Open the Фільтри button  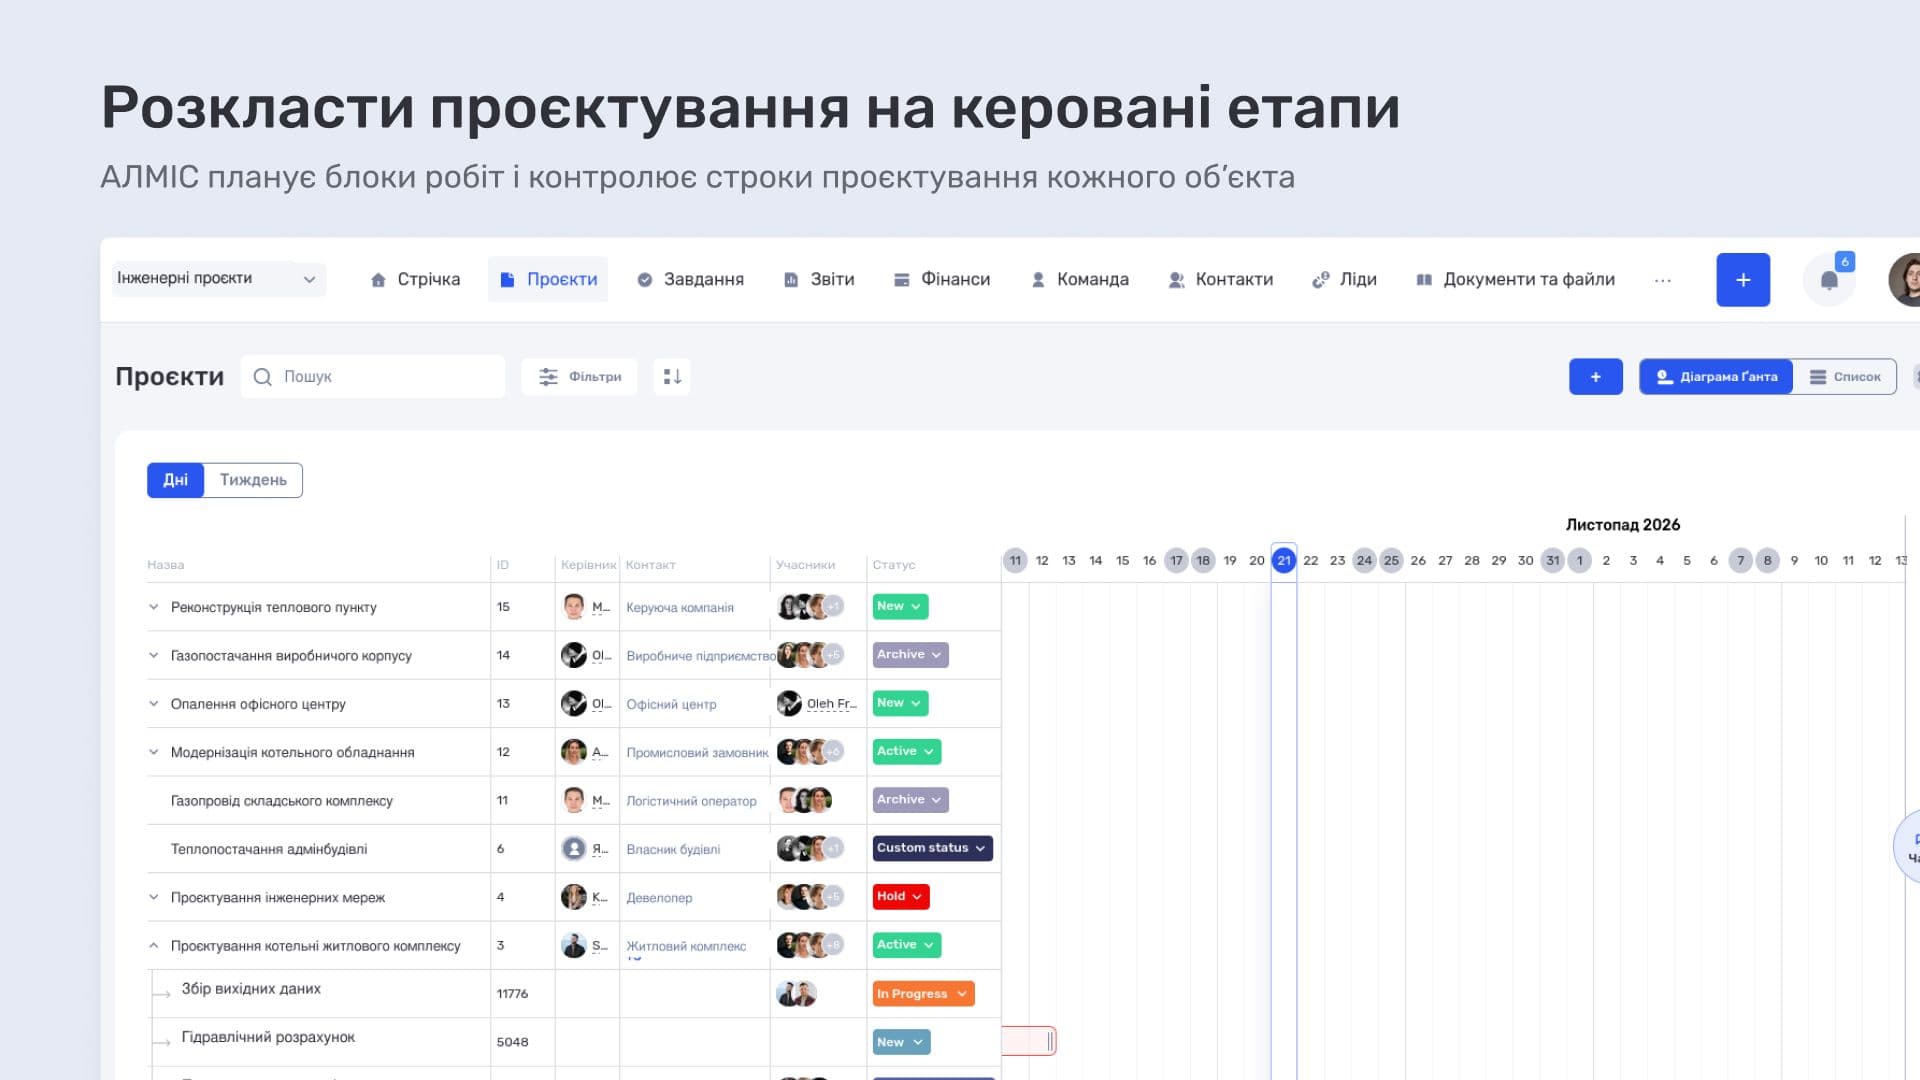pos(579,377)
